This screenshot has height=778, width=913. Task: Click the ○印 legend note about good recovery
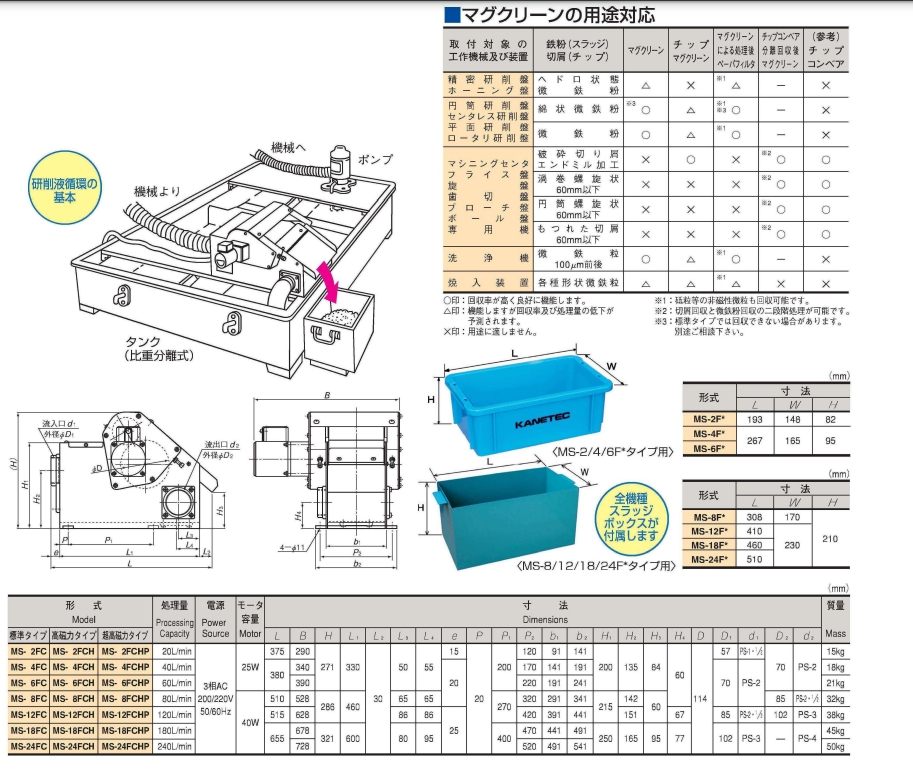(x=515, y=301)
